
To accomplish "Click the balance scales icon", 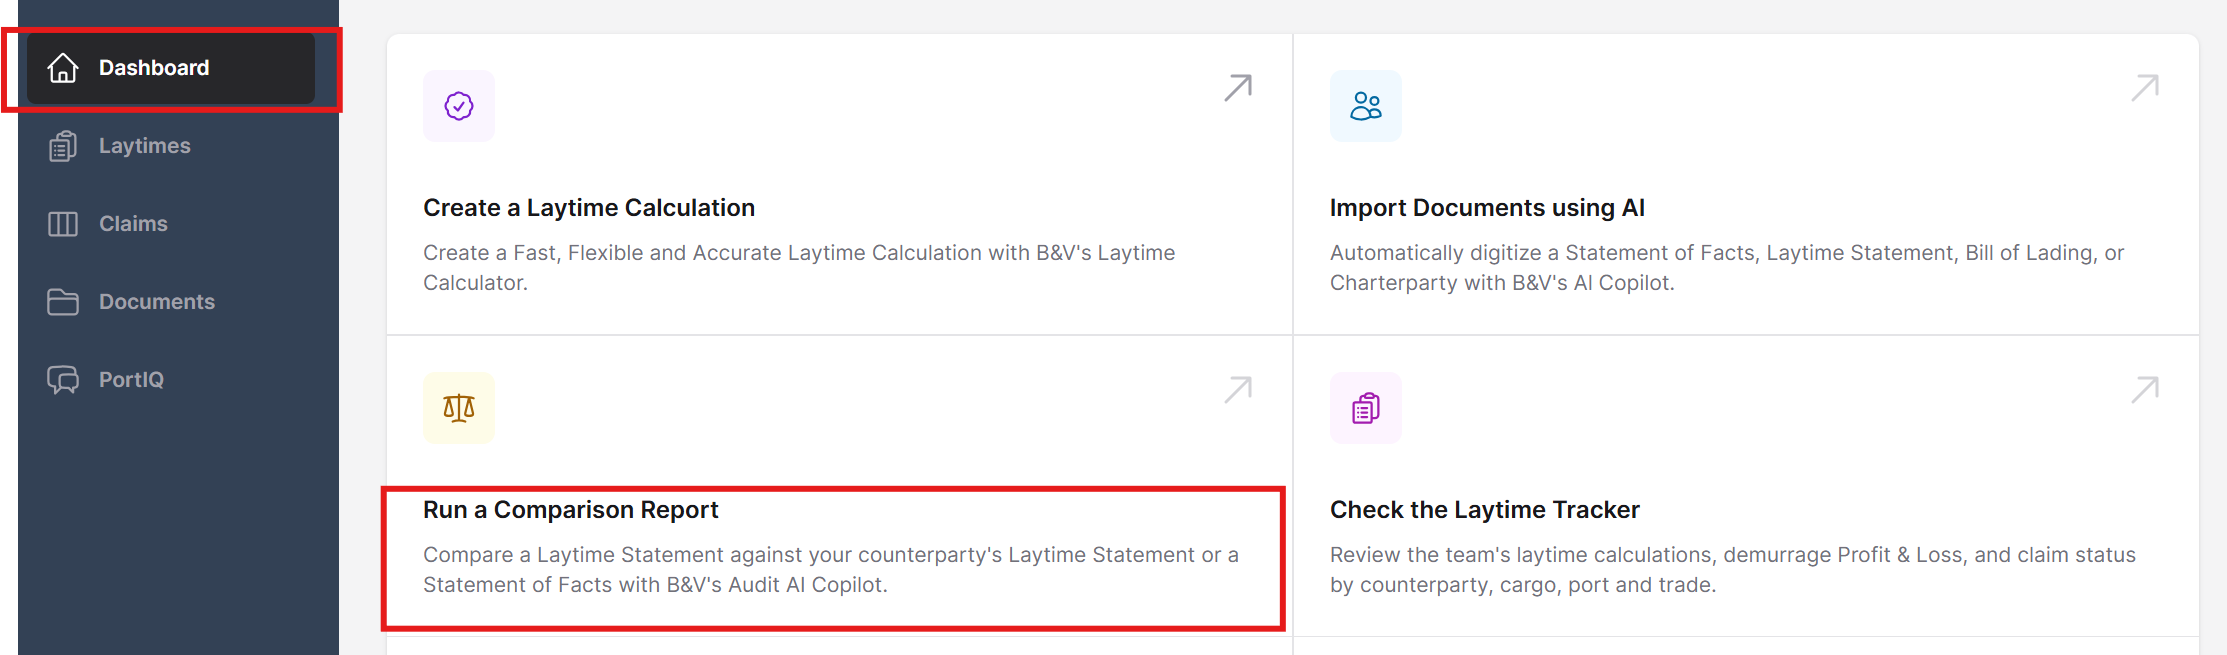I will 459,408.
